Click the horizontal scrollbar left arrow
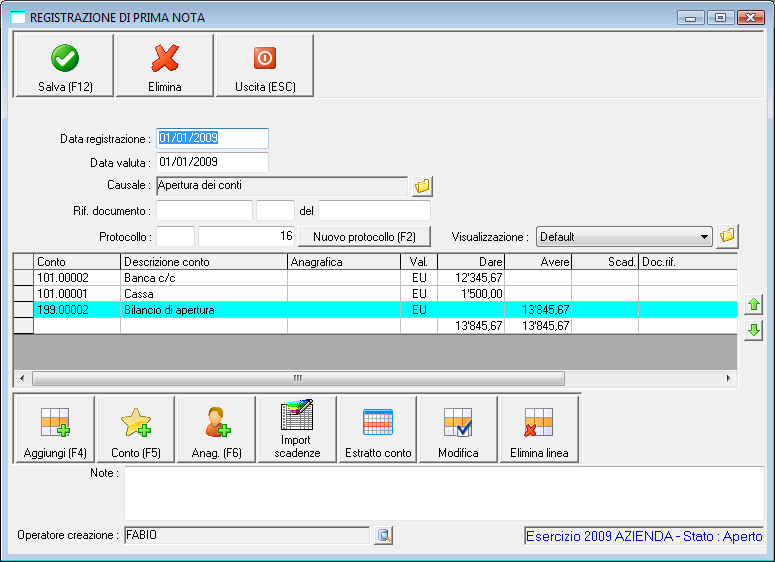 click(x=22, y=379)
